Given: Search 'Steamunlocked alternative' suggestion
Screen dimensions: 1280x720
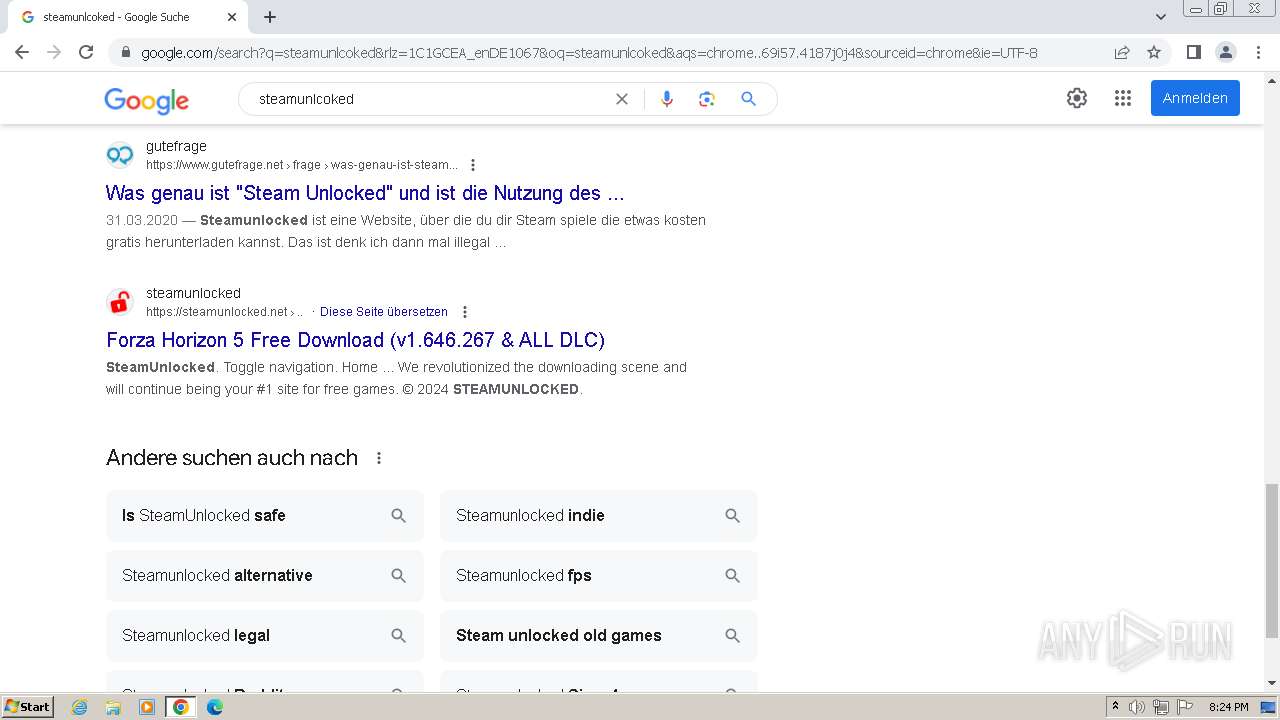Looking at the screenshot, I should coord(265,576).
